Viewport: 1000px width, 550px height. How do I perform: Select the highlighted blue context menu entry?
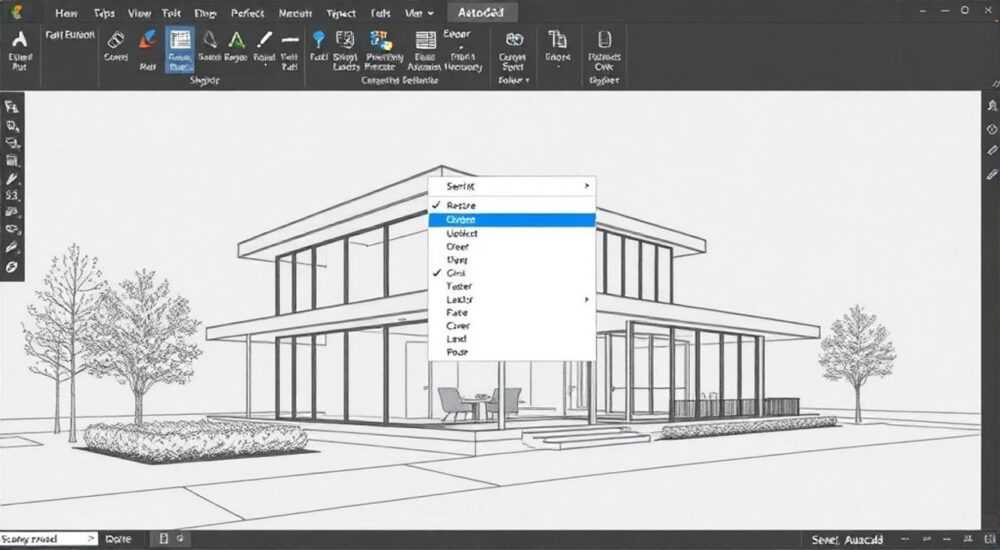(x=512, y=220)
